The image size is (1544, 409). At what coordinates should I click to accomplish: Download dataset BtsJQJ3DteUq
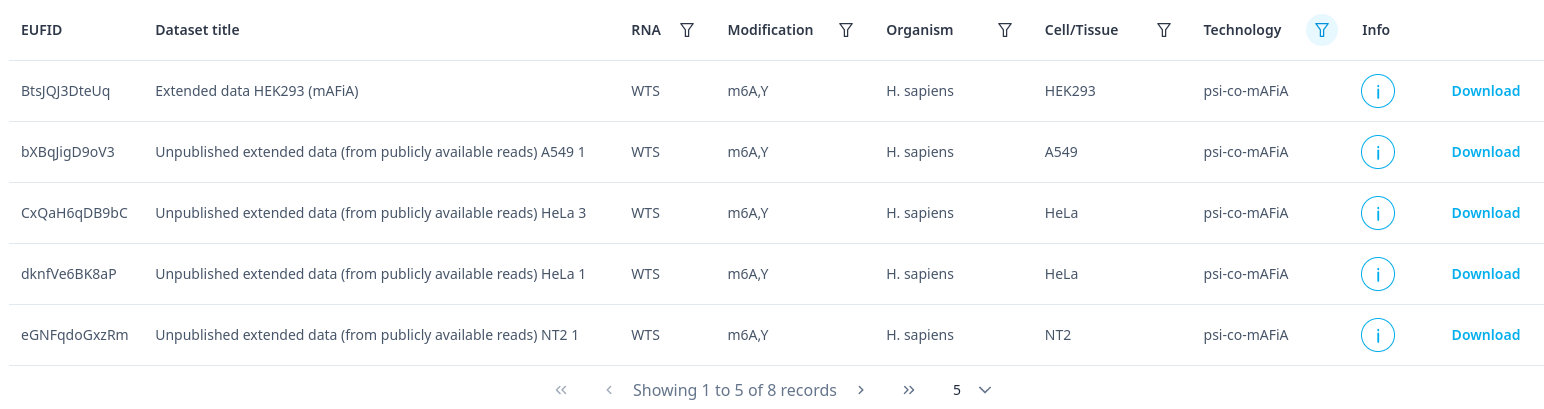tap(1485, 91)
